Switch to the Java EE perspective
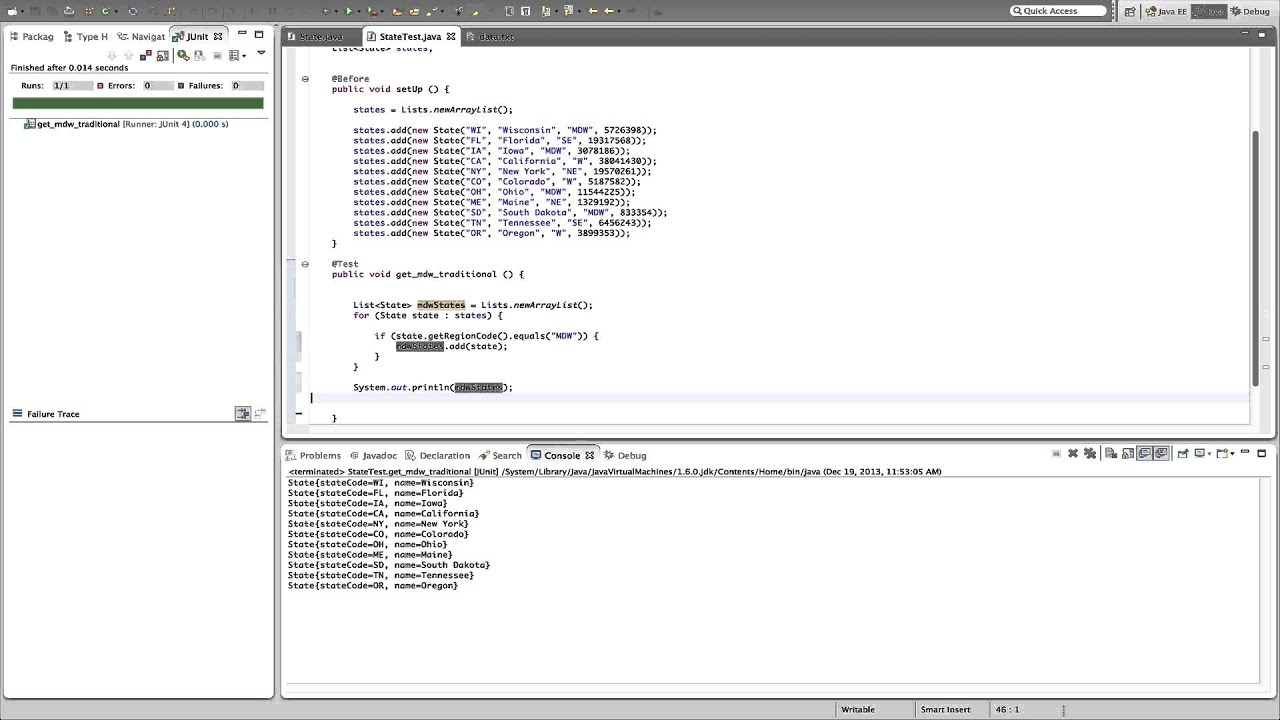Screen dimensions: 1280x720 point(1167,11)
